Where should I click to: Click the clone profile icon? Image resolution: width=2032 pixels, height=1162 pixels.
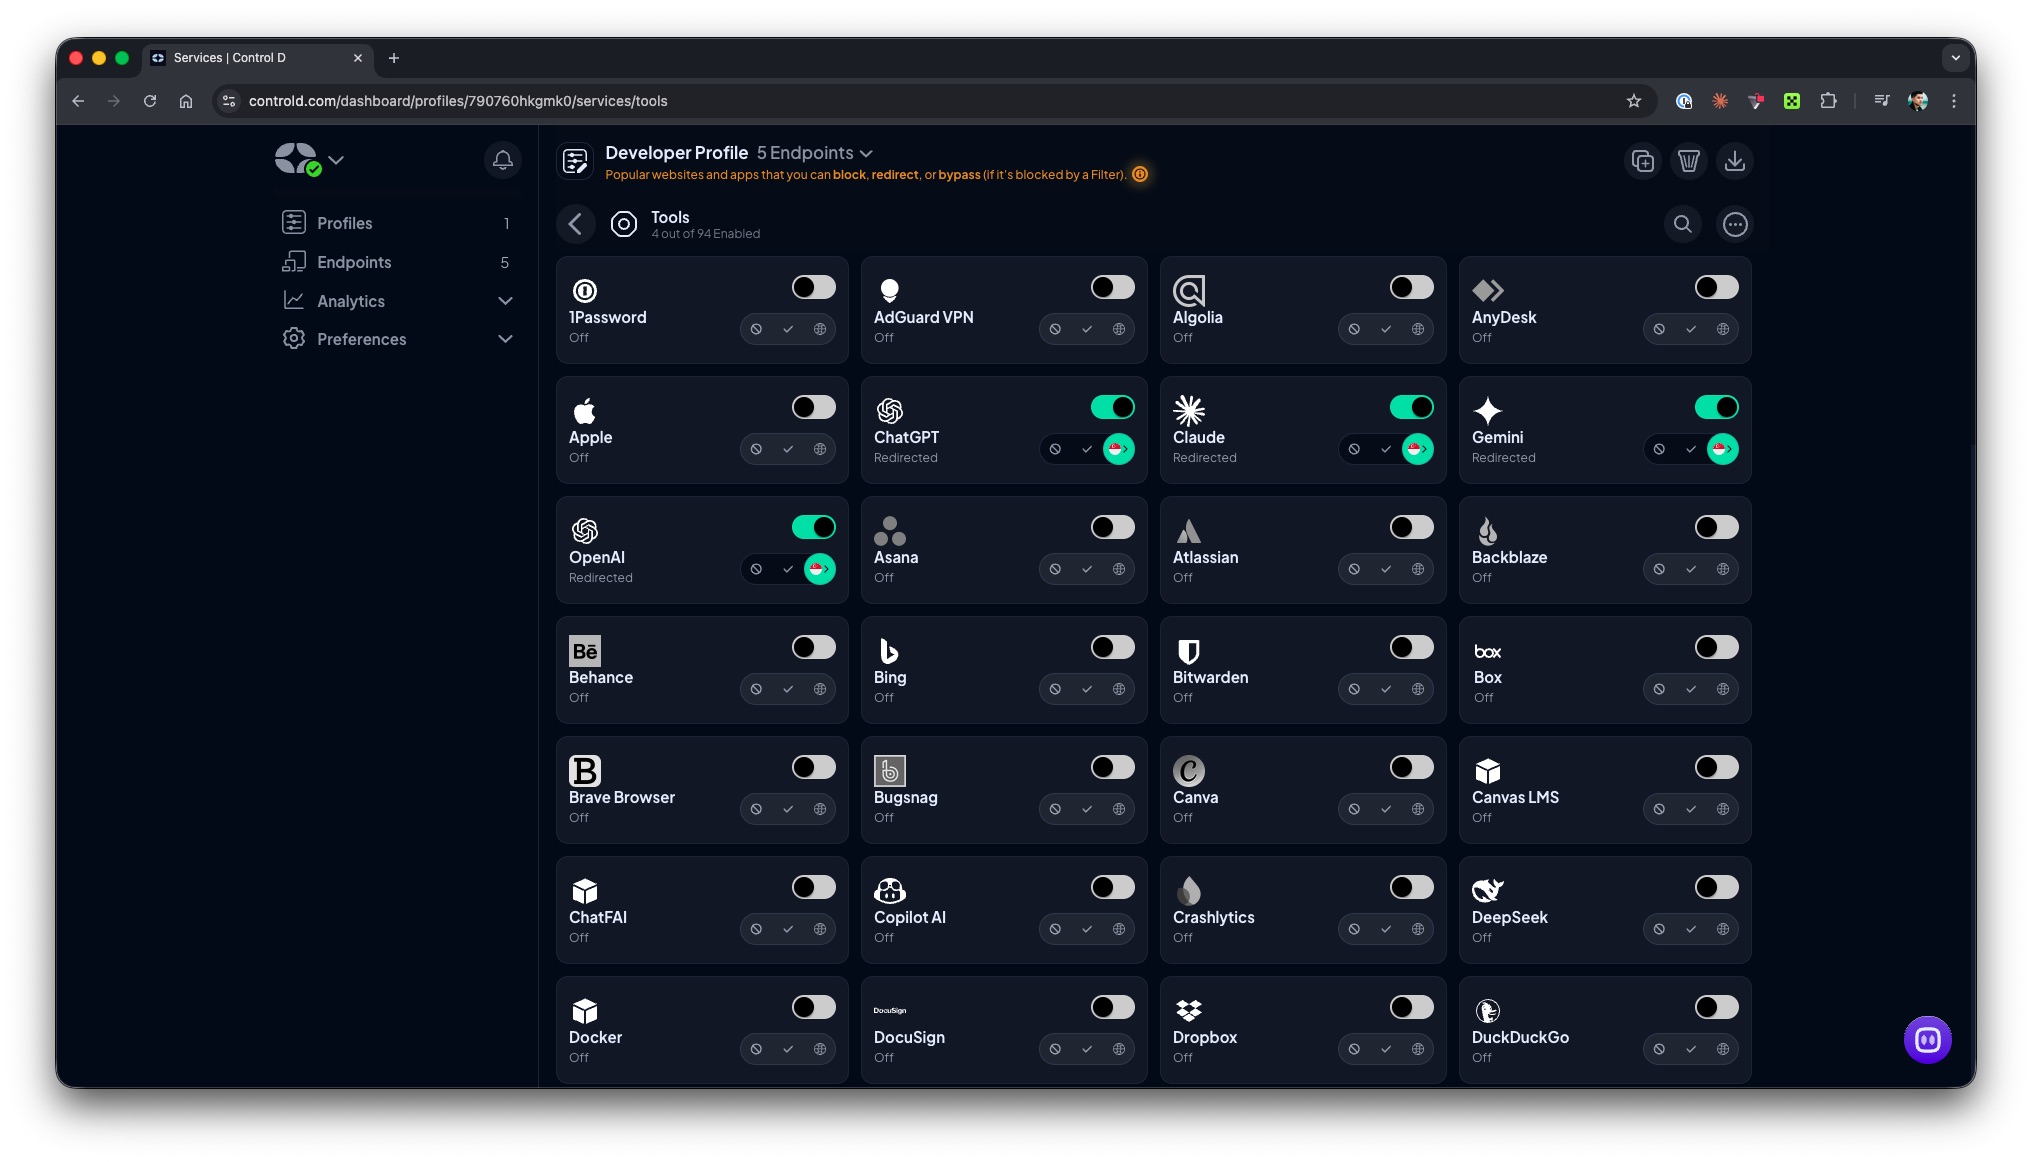click(x=1642, y=161)
